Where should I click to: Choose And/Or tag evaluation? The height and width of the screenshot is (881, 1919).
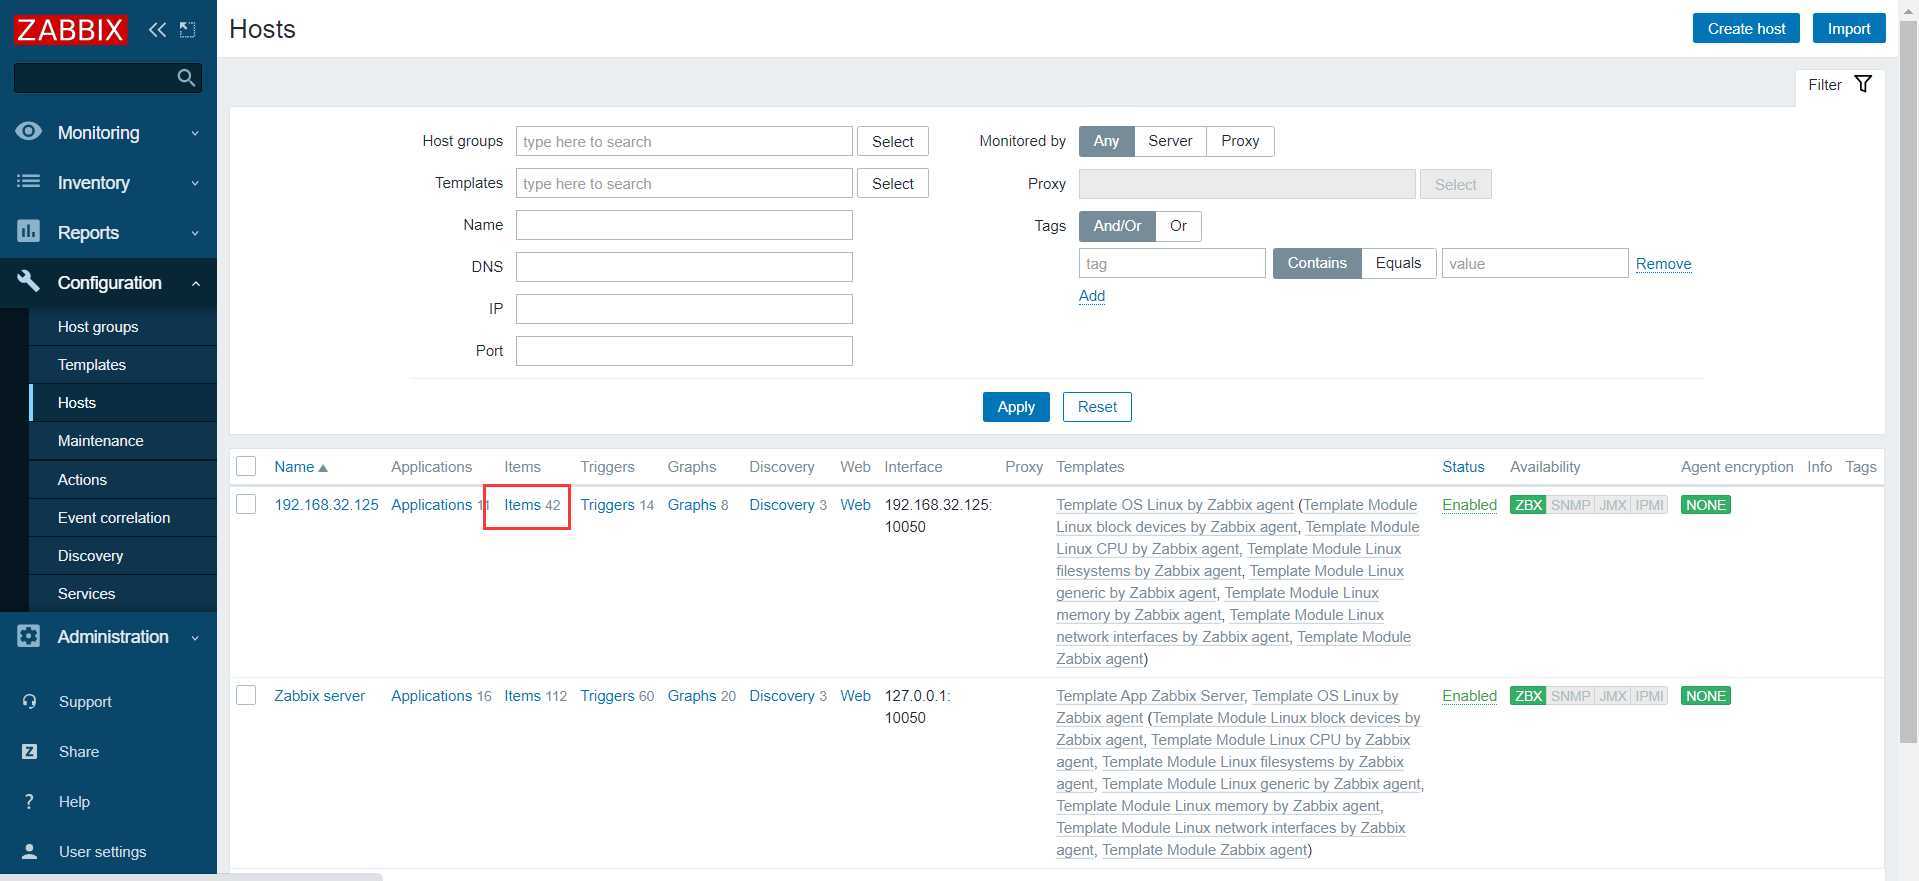(1117, 226)
